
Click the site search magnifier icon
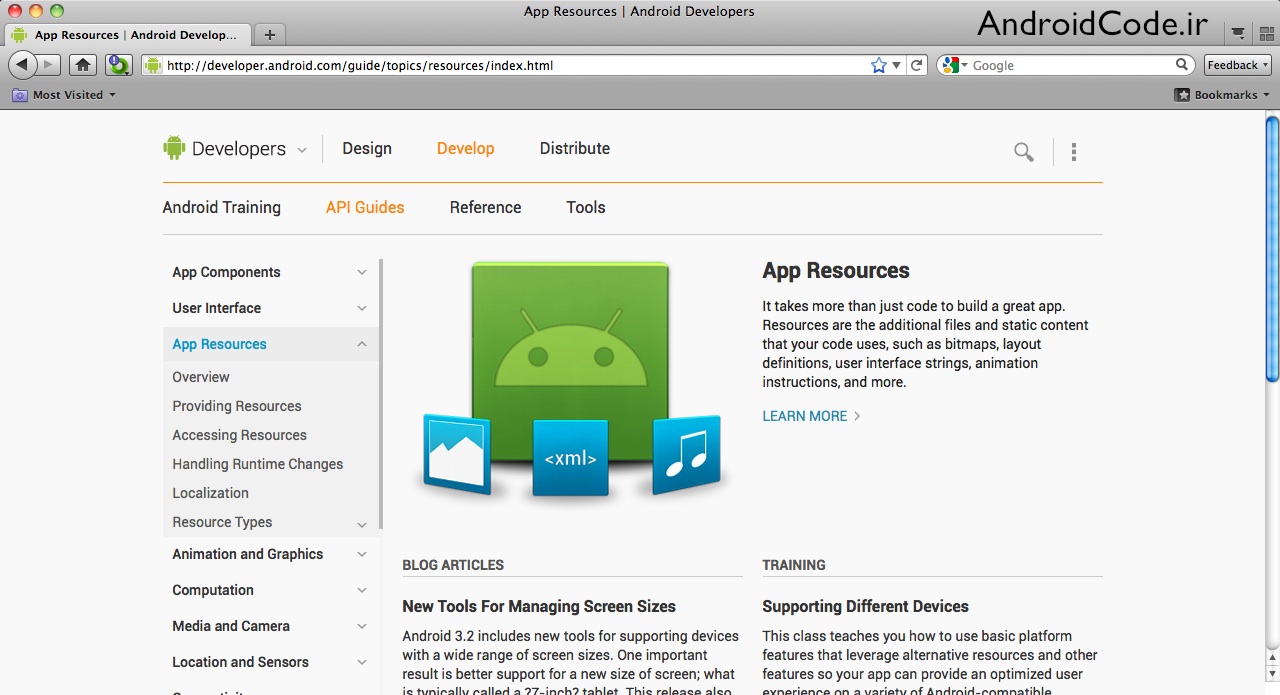click(1023, 152)
